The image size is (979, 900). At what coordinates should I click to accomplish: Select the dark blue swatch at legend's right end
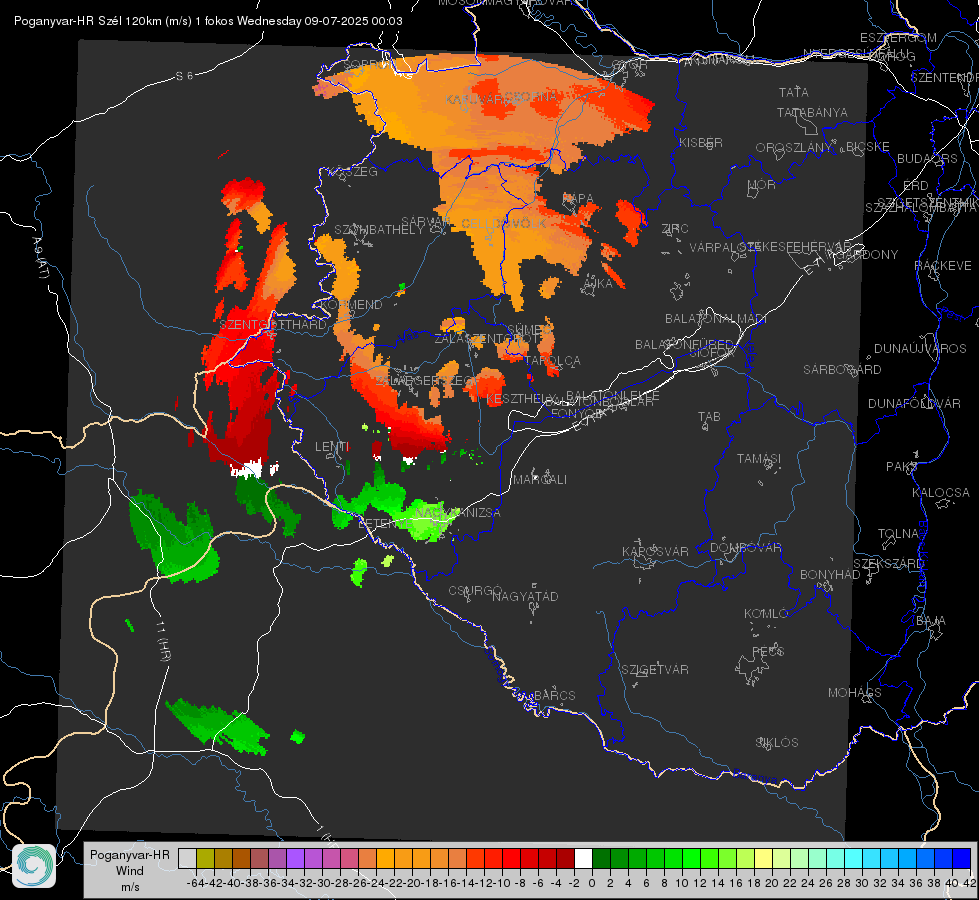pyautogui.click(x=962, y=858)
